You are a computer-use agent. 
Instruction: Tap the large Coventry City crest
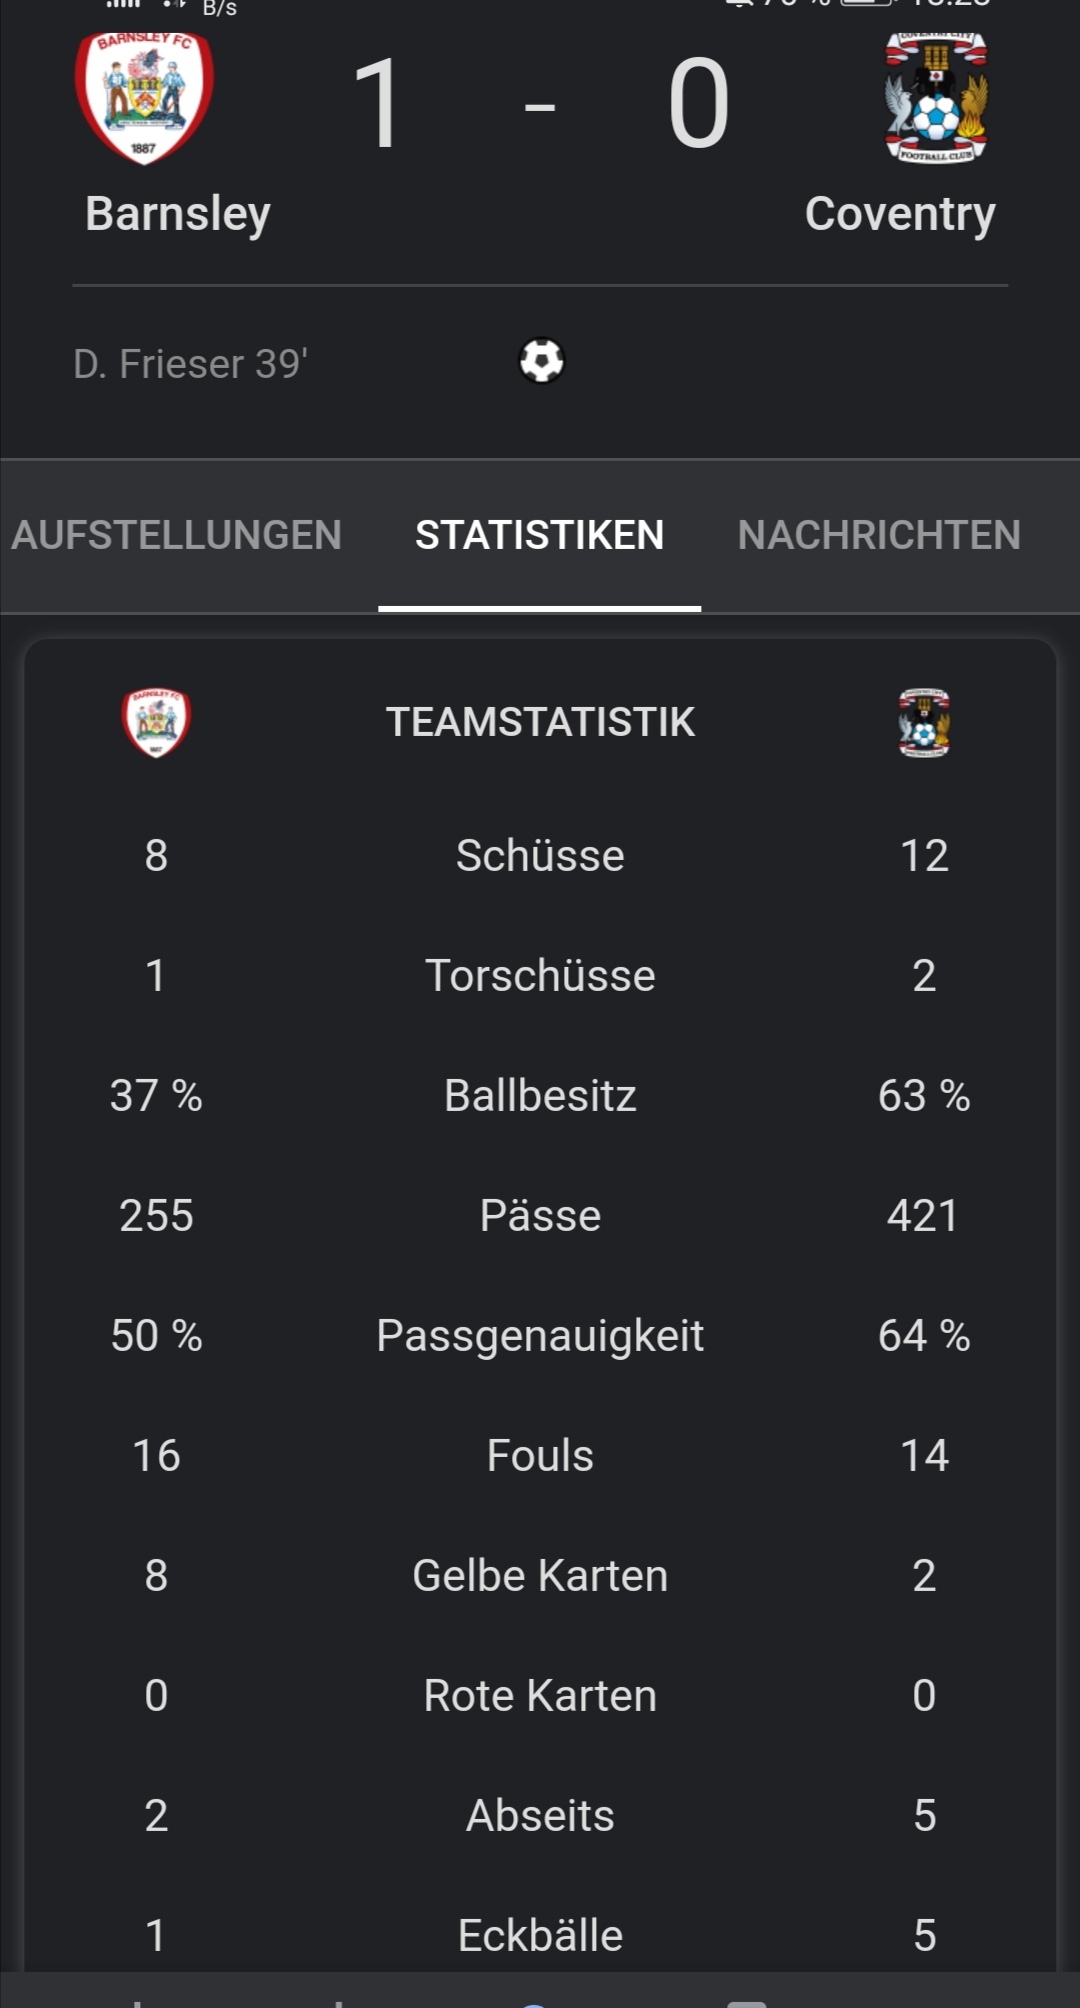[936, 97]
